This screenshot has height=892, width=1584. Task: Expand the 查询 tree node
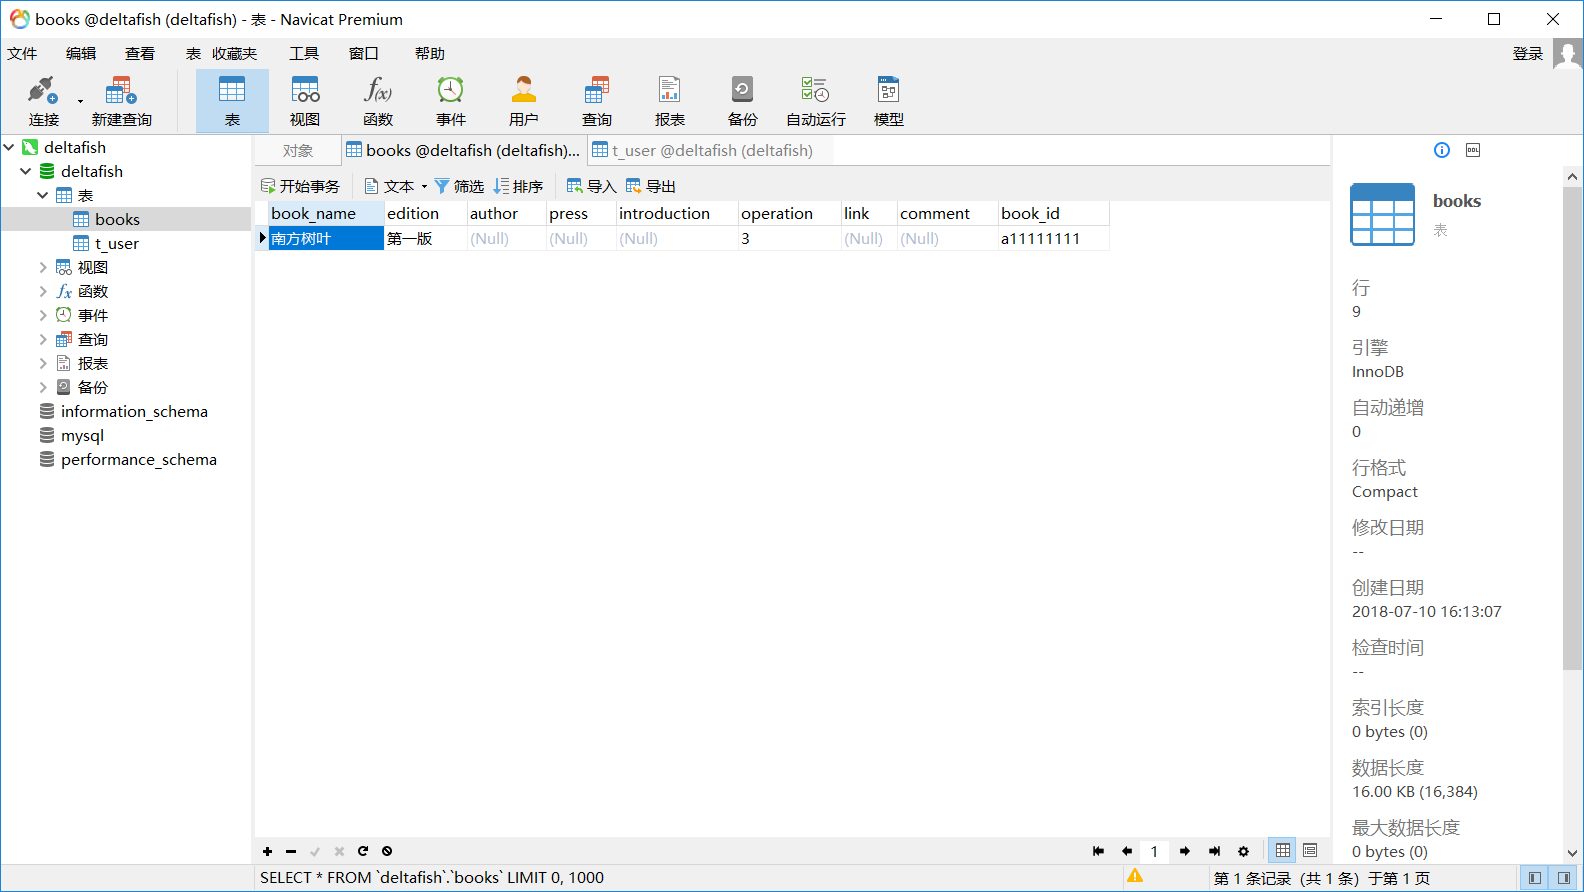point(43,339)
